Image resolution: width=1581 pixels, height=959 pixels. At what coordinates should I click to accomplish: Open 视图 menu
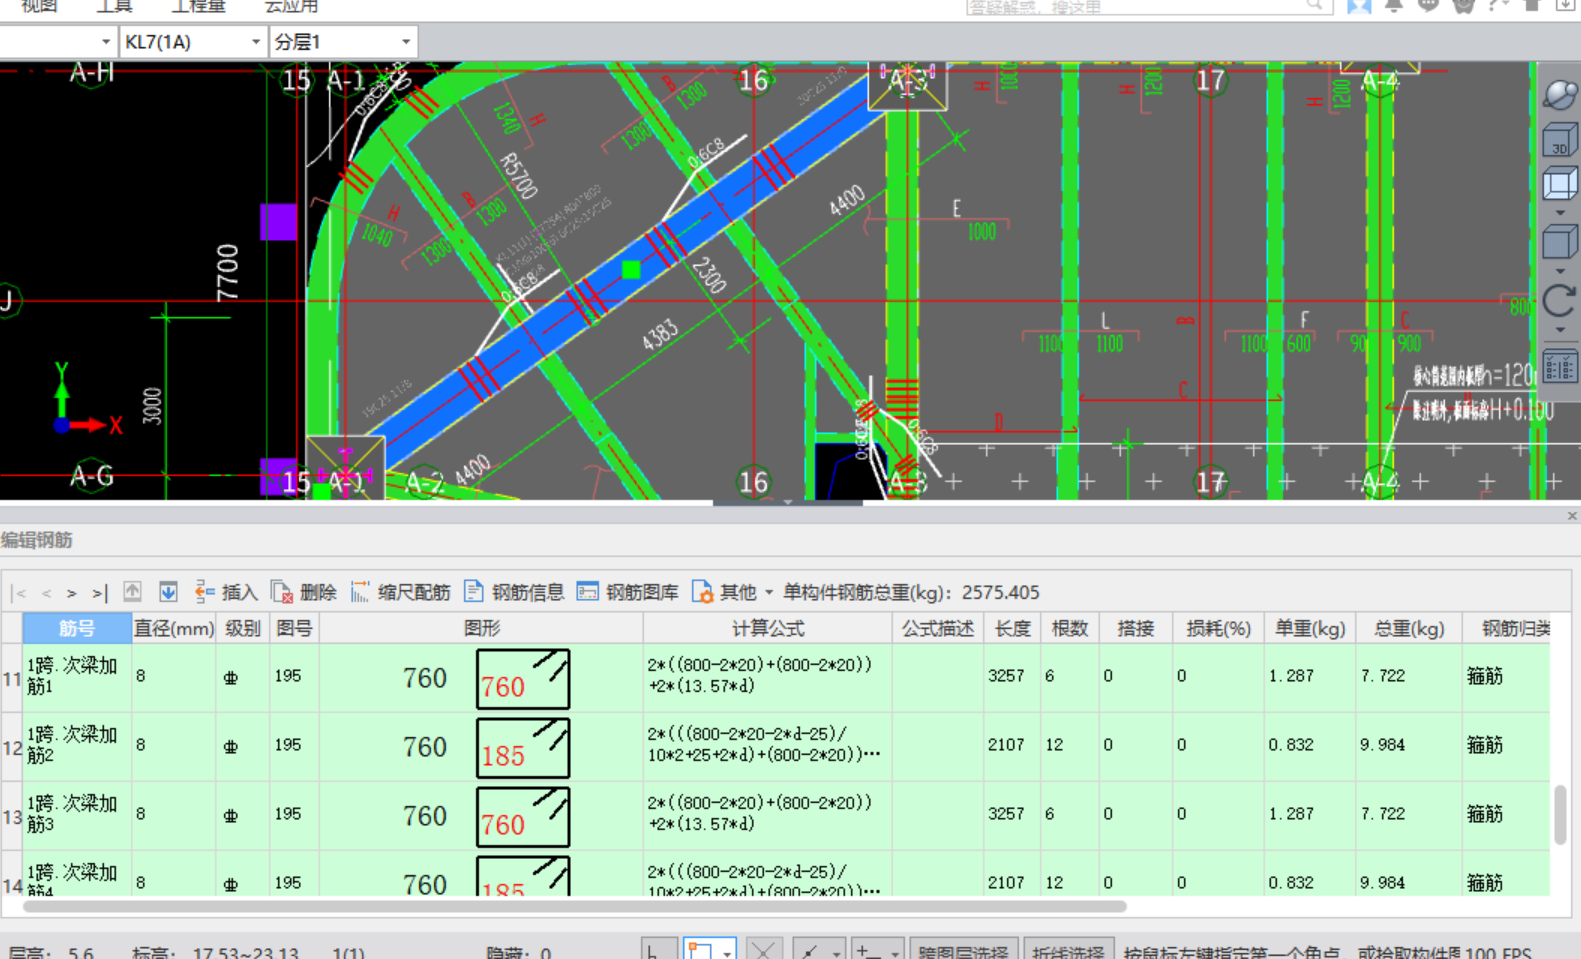39,6
